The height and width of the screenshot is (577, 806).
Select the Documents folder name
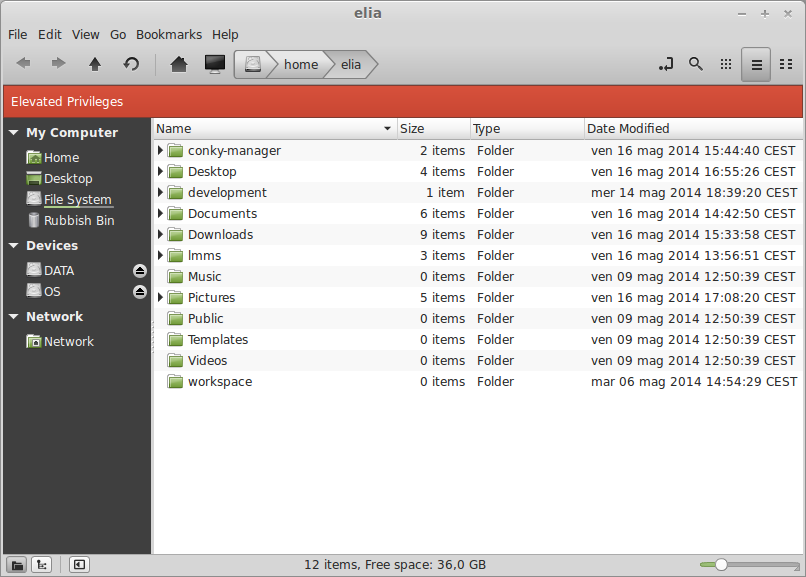[223, 213]
